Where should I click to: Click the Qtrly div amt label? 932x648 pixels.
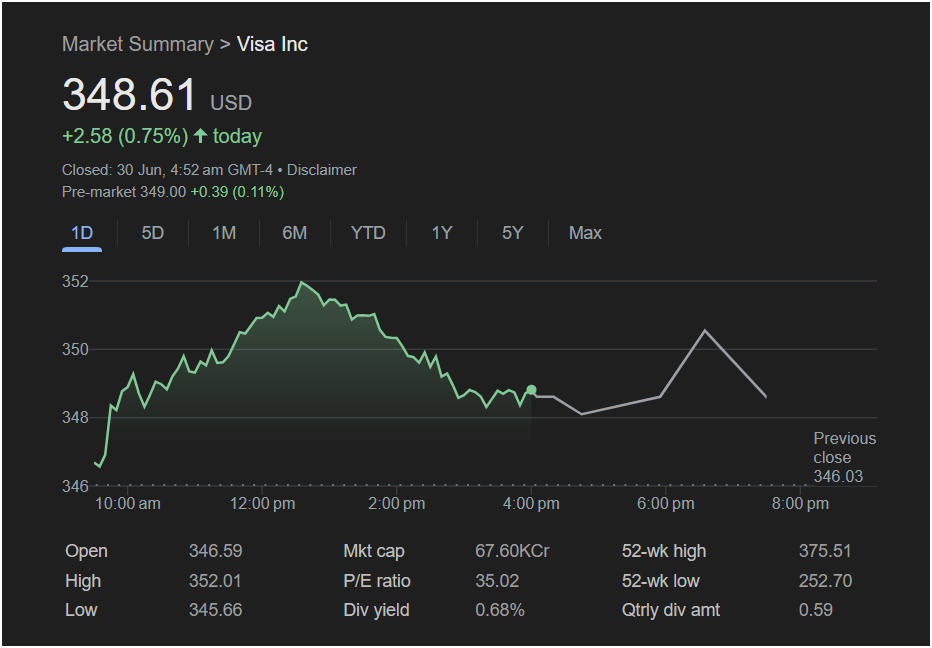point(670,610)
